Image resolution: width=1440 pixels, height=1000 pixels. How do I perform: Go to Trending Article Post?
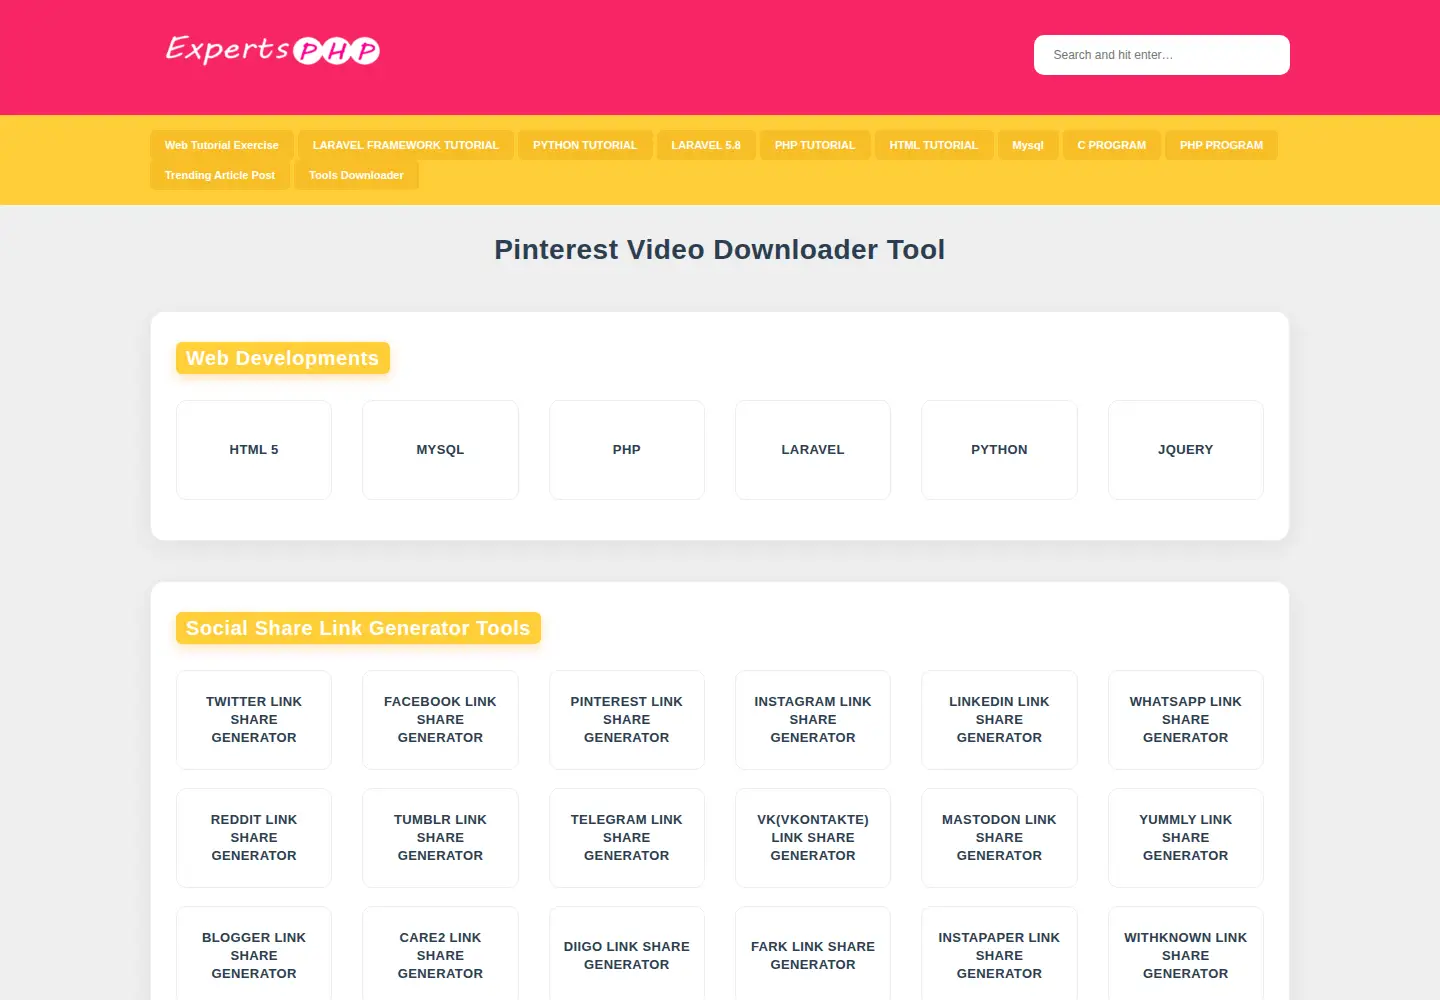click(x=220, y=175)
